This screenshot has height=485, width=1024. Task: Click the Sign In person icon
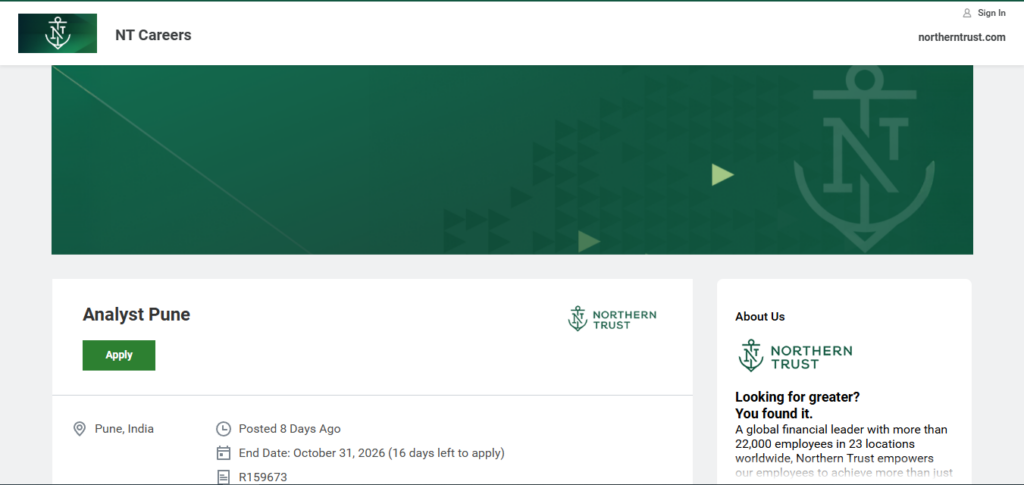[967, 13]
